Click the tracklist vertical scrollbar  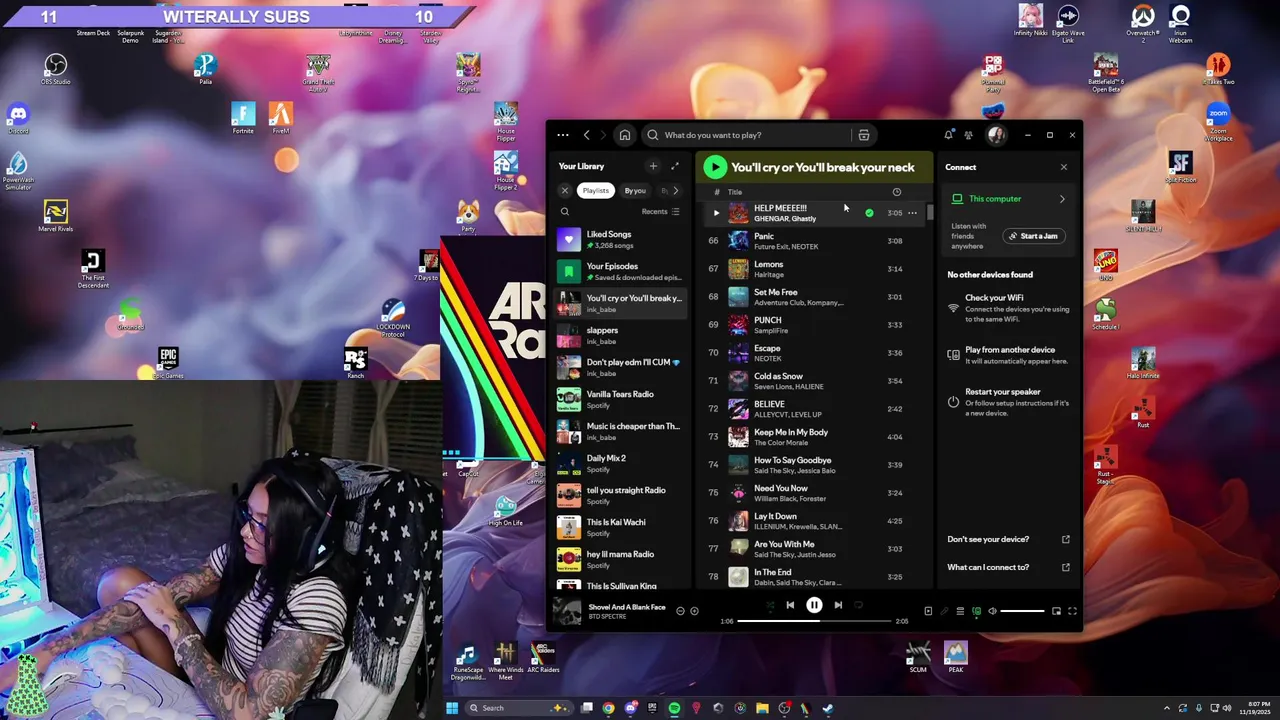pos(930,213)
